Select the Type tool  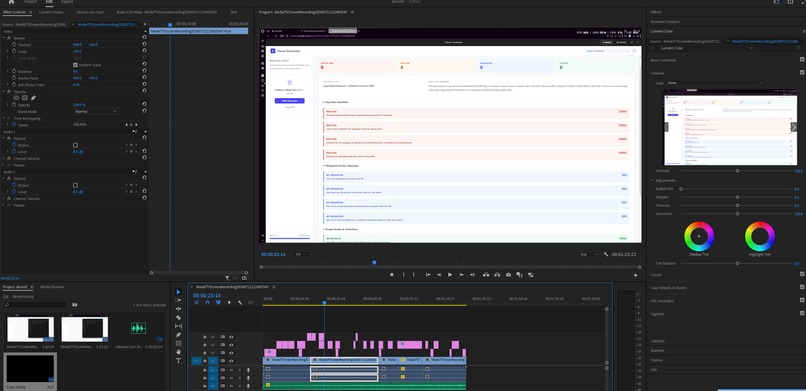178,361
